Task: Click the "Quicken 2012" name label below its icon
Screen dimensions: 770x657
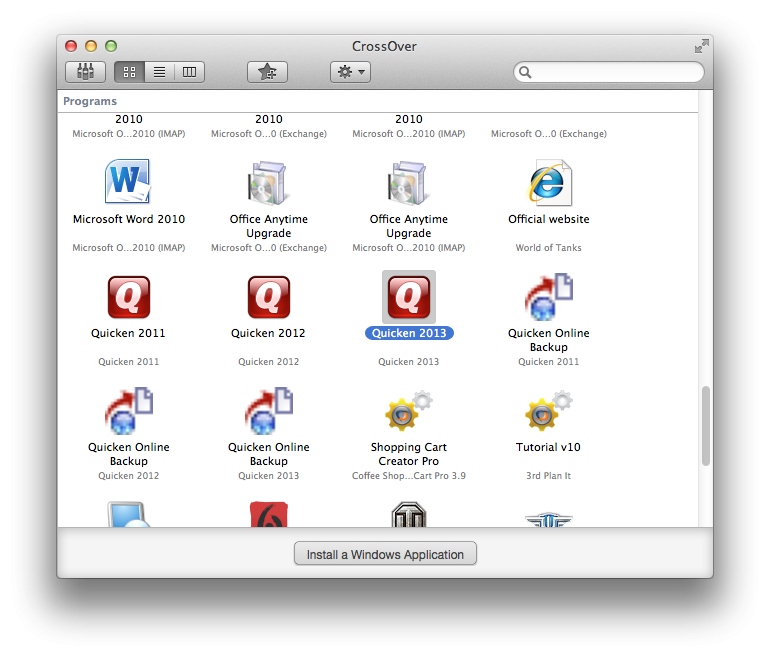Action: point(268,333)
